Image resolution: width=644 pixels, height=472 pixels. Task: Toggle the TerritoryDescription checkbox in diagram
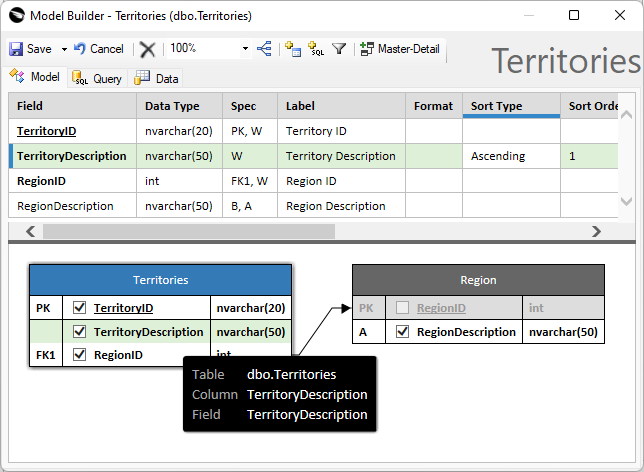79,331
